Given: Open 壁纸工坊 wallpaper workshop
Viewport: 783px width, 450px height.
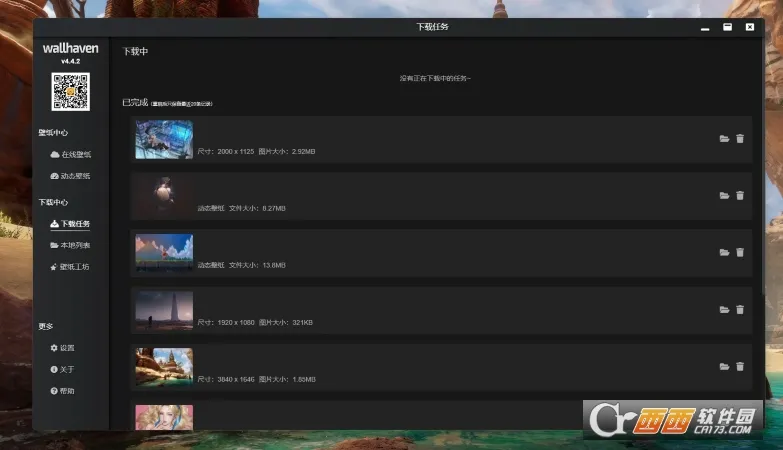Looking at the screenshot, I should (x=70, y=267).
